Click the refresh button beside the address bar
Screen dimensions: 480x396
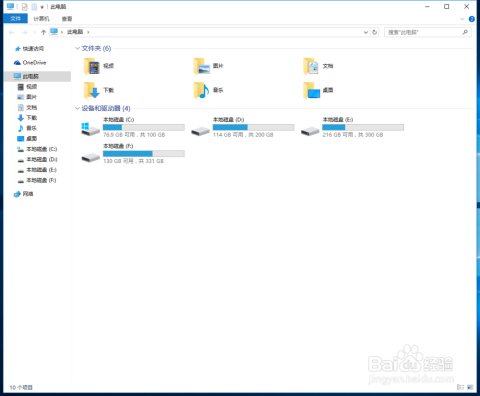375,32
